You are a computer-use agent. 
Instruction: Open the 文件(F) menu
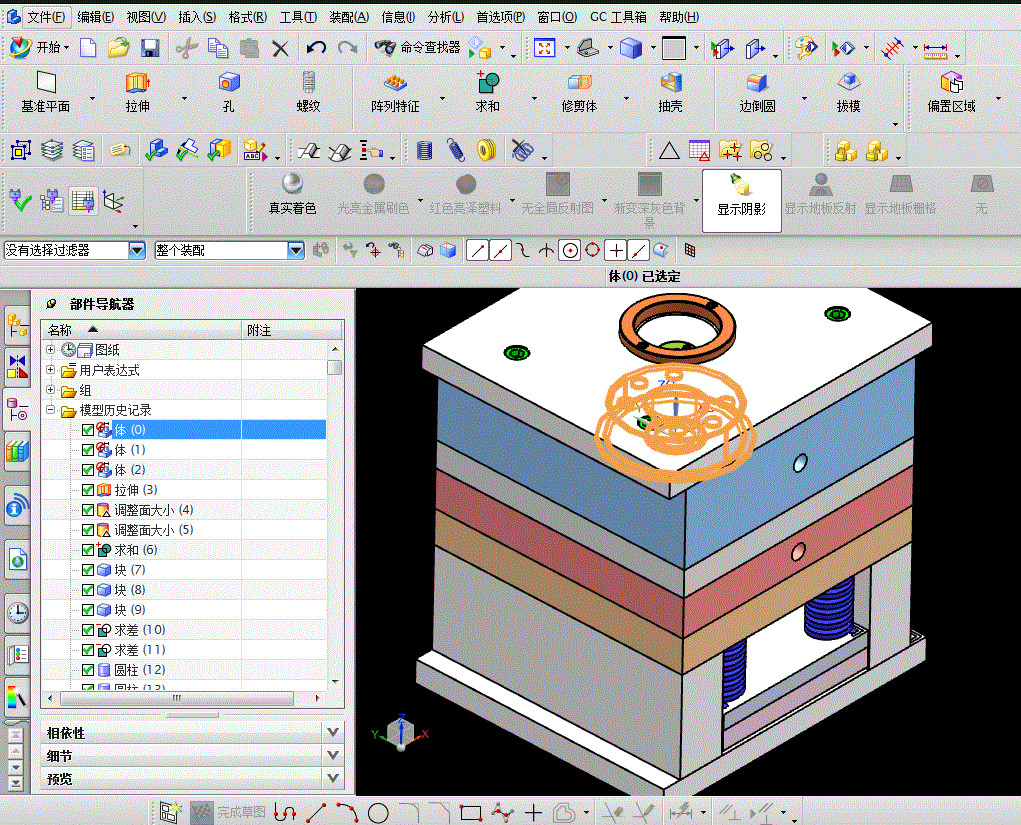(x=46, y=17)
